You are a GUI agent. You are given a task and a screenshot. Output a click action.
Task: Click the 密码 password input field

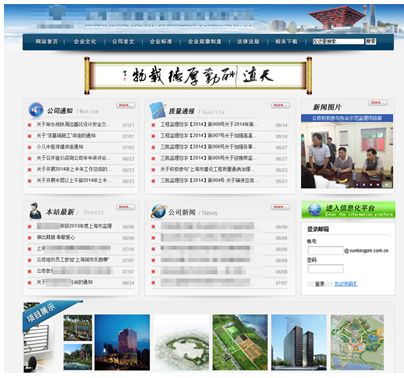(x=326, y=269)
